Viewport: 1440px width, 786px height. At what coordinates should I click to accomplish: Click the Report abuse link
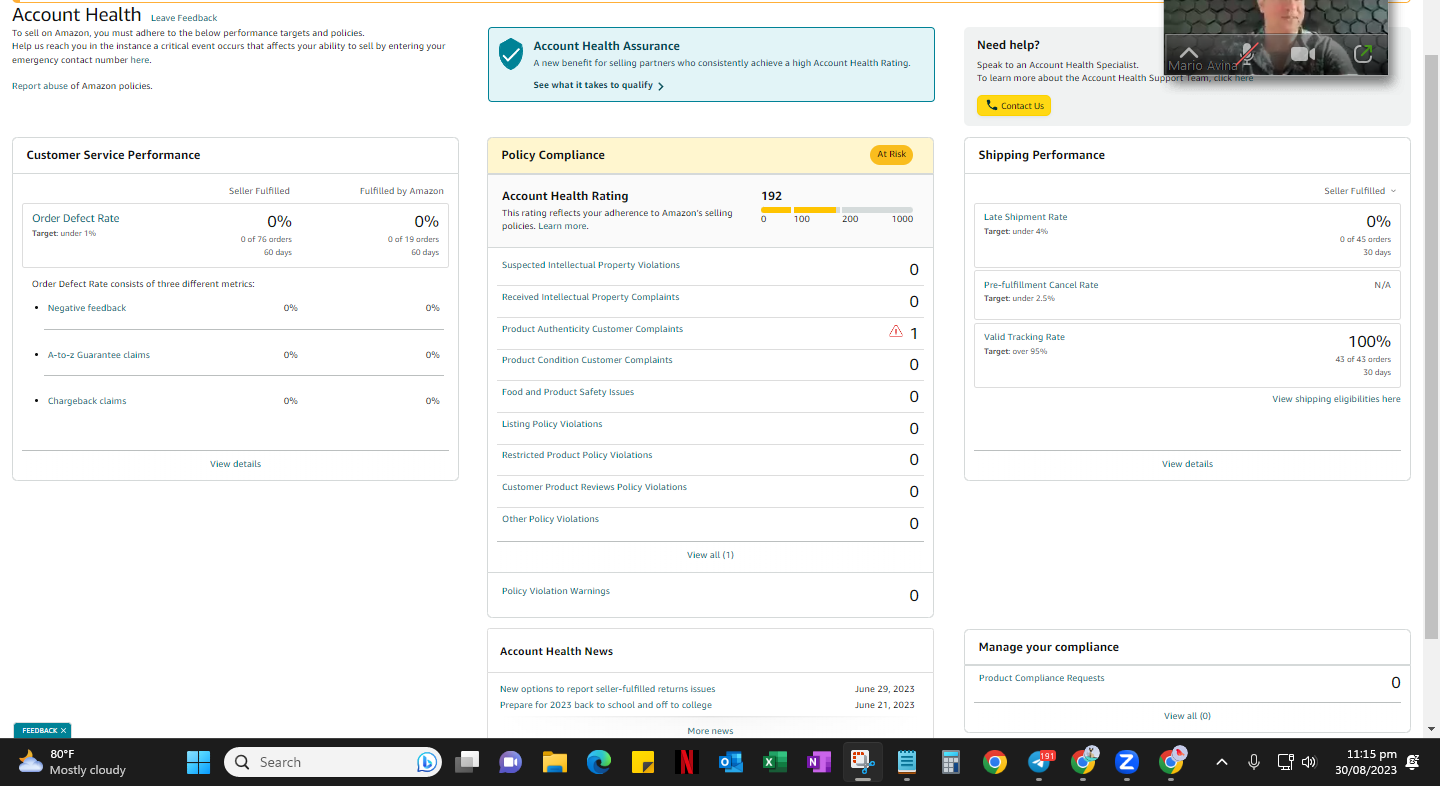pyautogui.click(x=40, y=86)
